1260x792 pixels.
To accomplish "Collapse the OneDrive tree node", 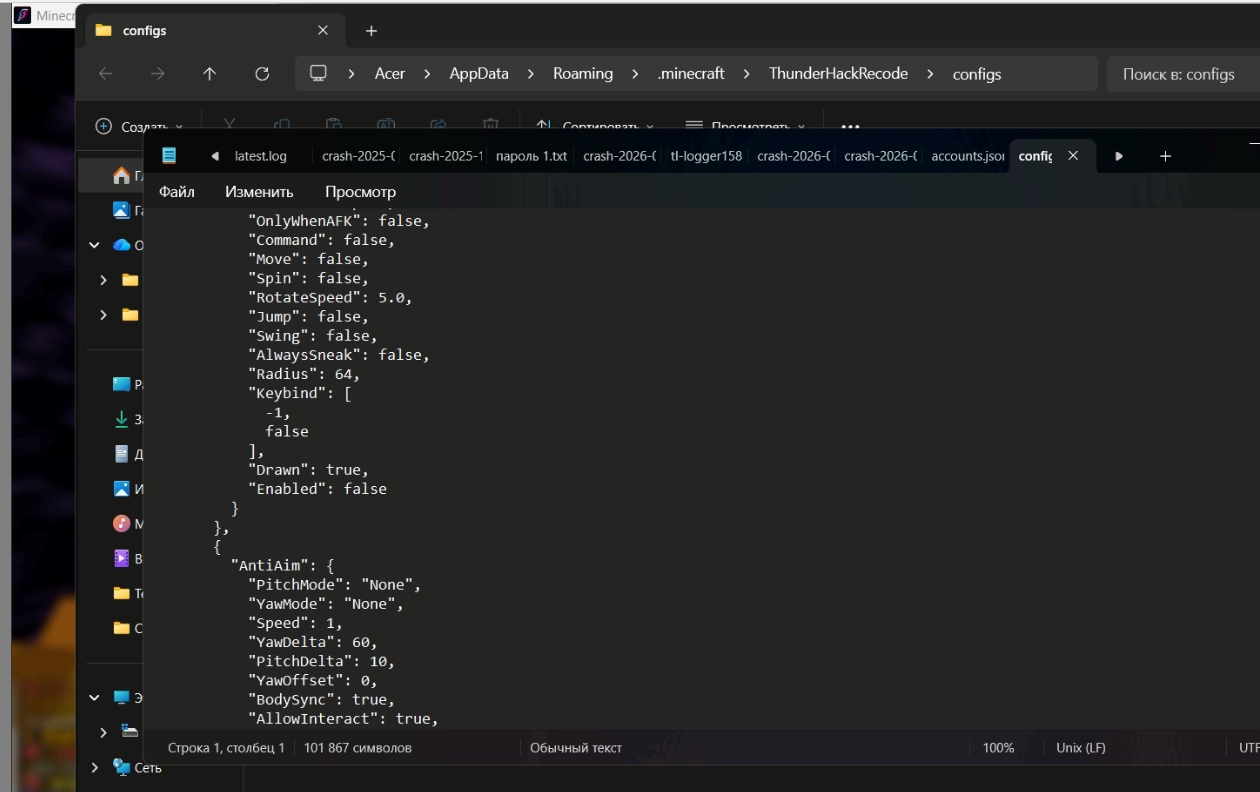I will tap(95, 245).
